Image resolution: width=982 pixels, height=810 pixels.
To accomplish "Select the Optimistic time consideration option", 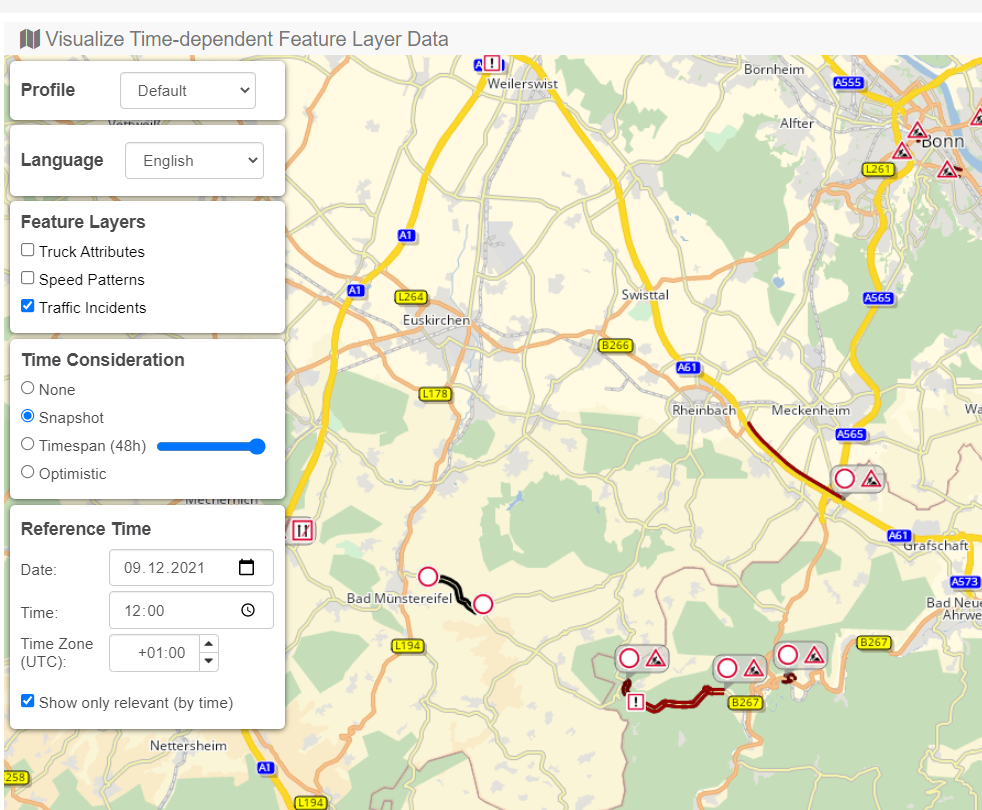I will pyautogui.click(x=28, y=473).
